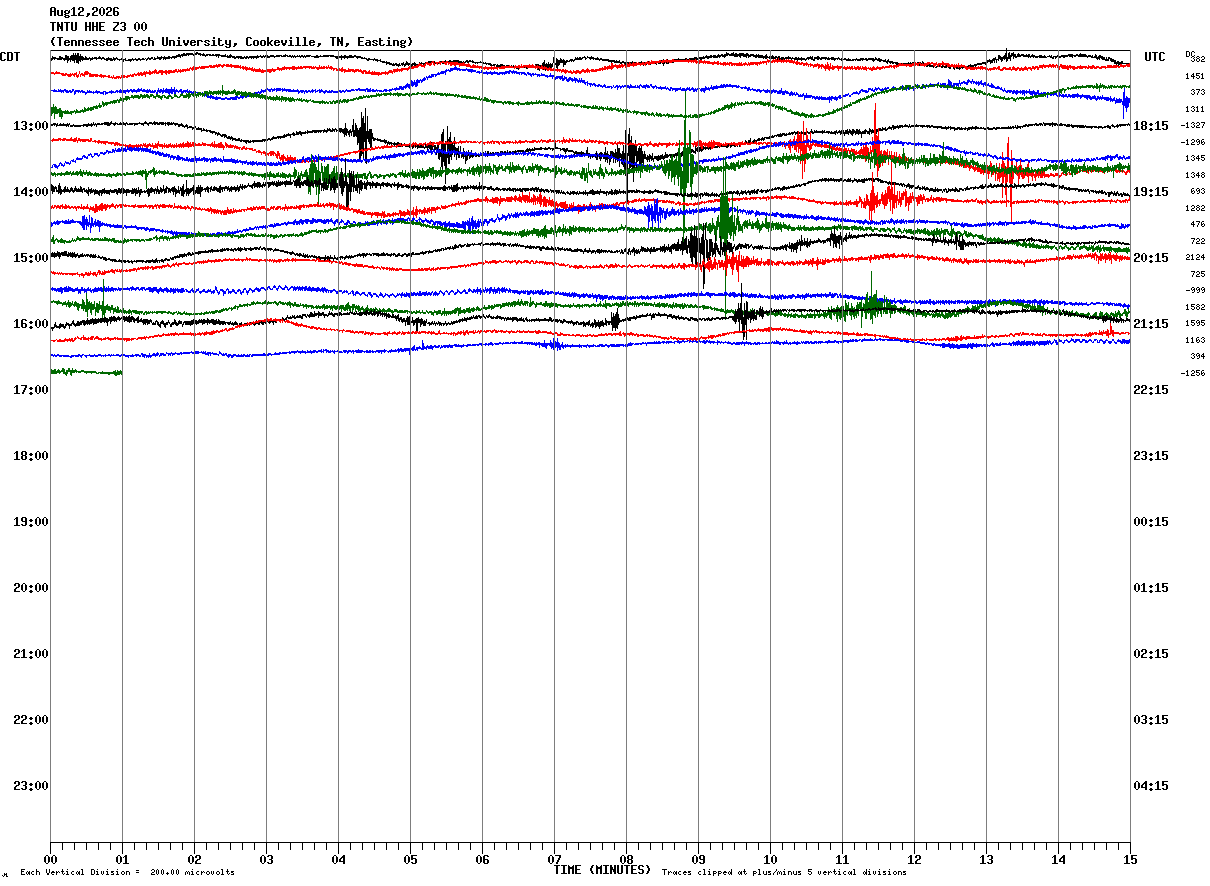
Task: Click minute tick label 07 on time axis
Action: coord(554,859)
